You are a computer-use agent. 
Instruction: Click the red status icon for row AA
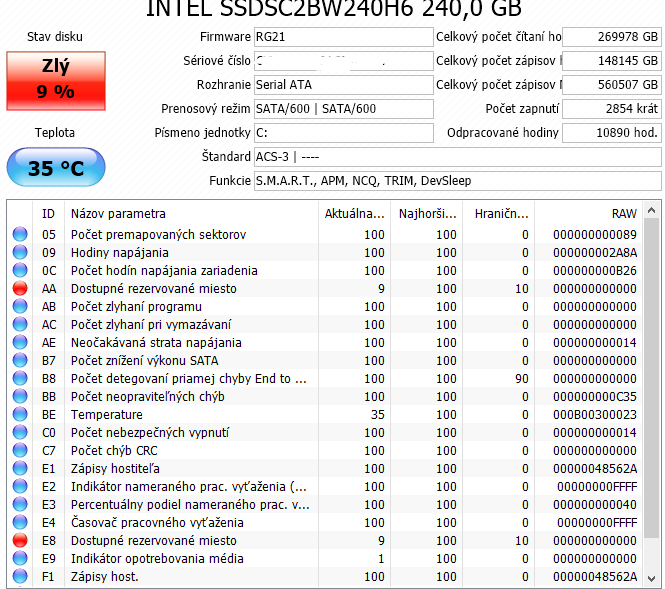[20, 289]
